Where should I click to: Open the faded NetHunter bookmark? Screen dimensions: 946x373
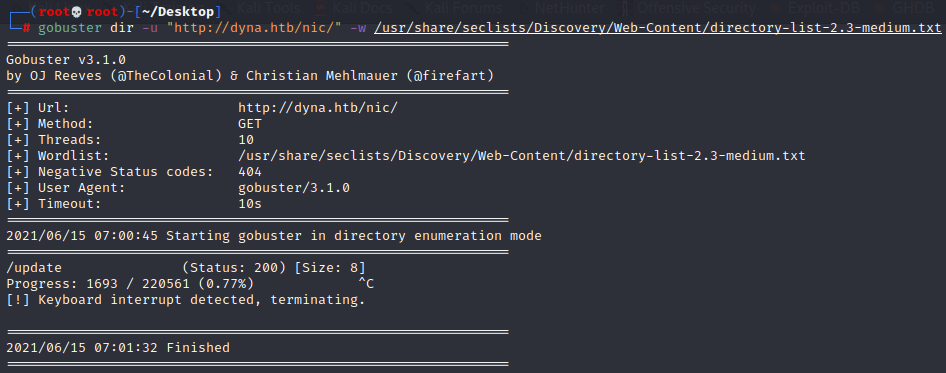pos(570,8)
